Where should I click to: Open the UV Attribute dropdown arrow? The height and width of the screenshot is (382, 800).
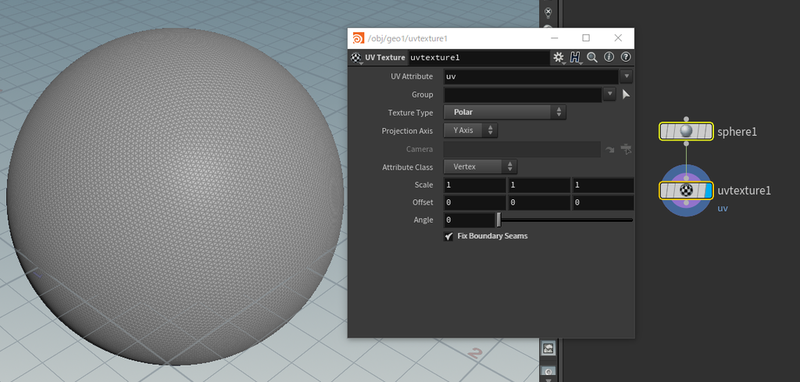(626, 77)
